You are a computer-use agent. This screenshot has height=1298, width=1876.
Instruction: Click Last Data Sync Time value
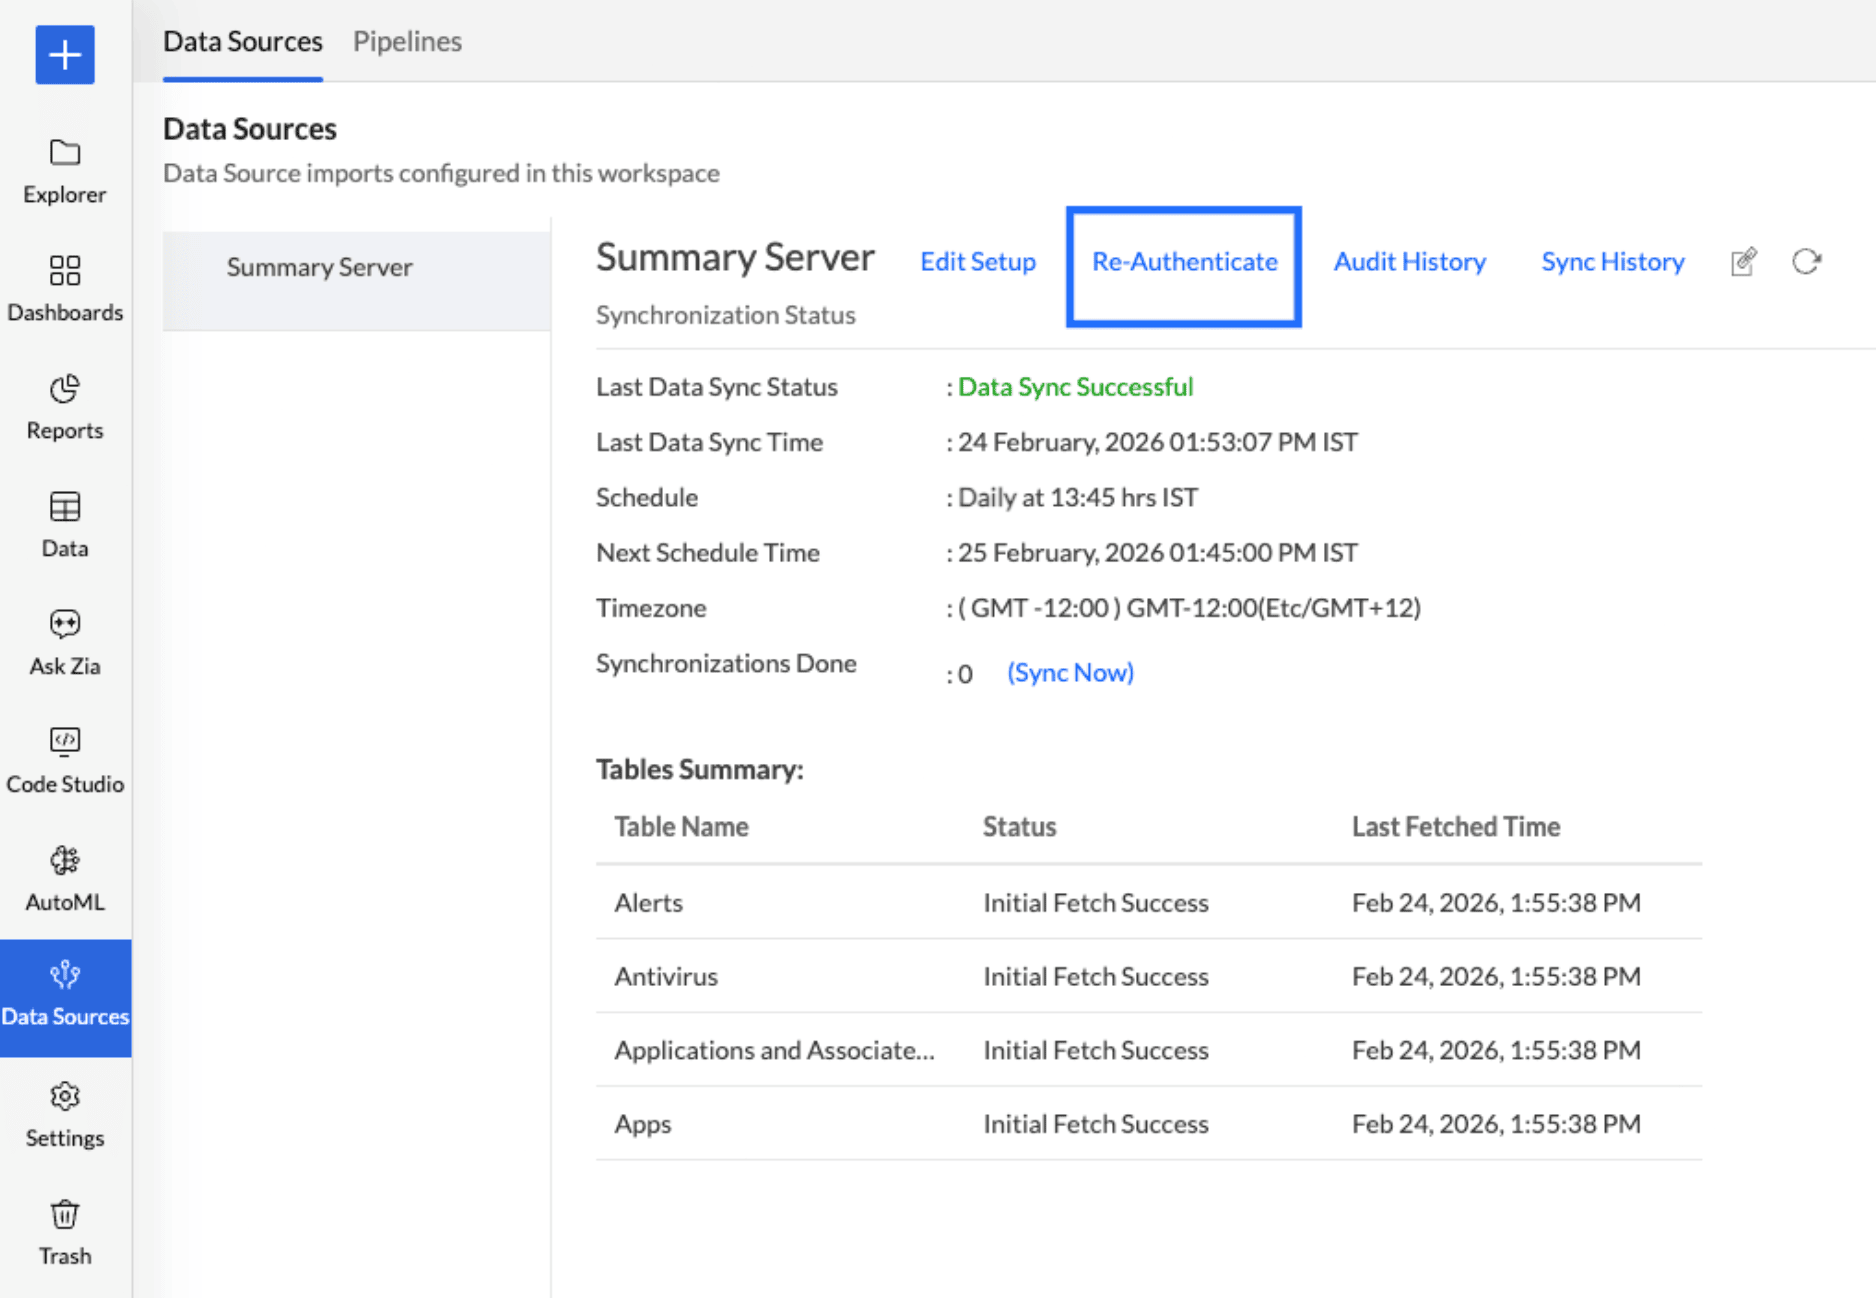click(1158, 442)
